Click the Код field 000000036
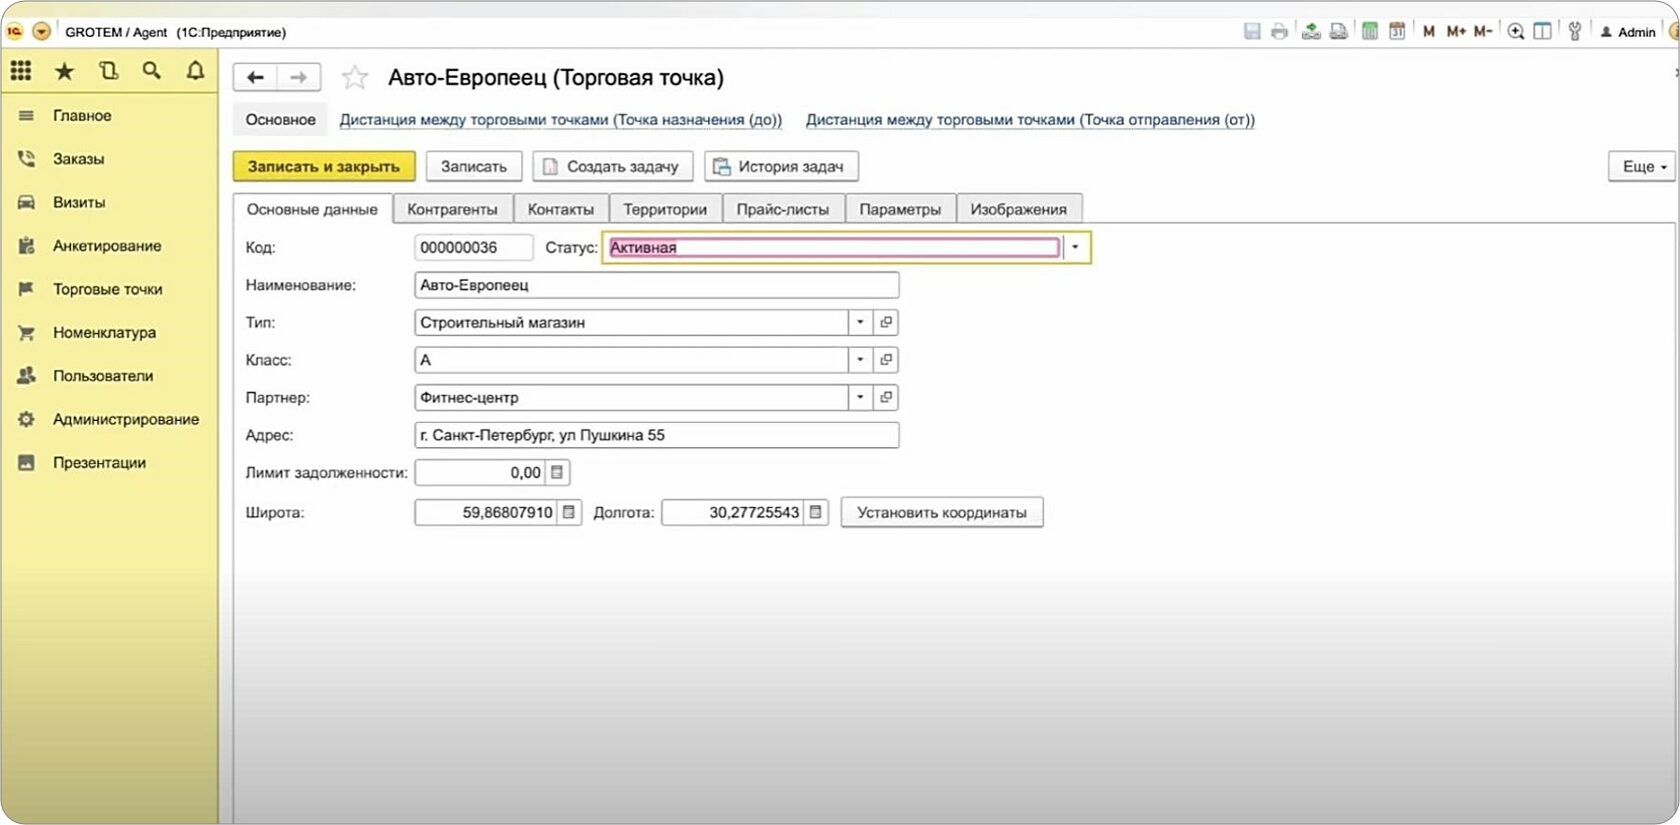Viewport: 1680px width, 825px height. [x=473, y=247]
